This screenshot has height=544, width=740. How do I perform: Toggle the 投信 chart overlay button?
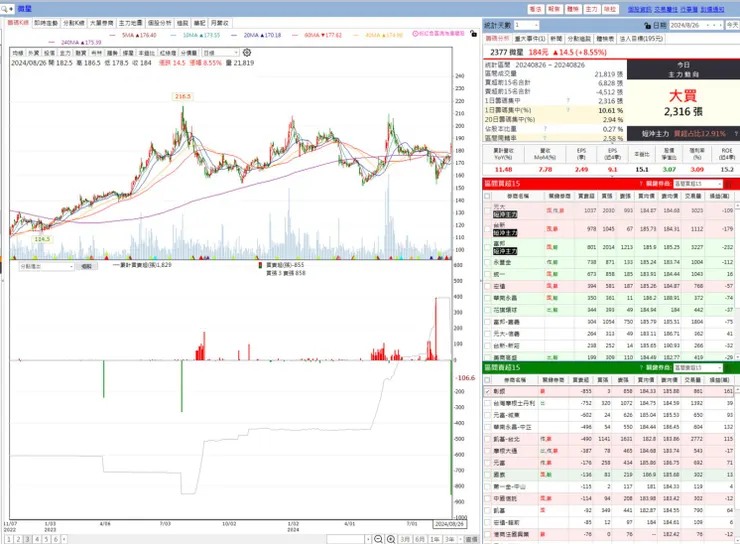(49, 53)
